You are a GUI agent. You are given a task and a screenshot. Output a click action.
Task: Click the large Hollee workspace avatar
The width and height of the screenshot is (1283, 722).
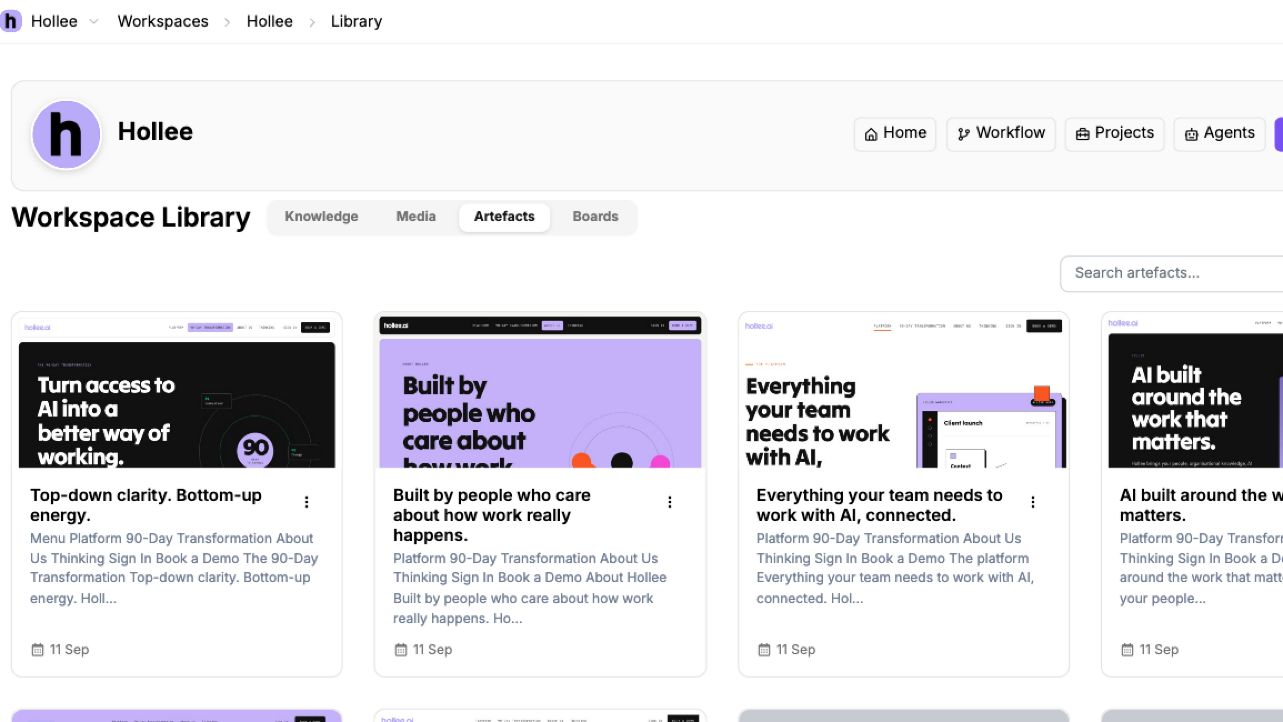(x=66, y=134)
